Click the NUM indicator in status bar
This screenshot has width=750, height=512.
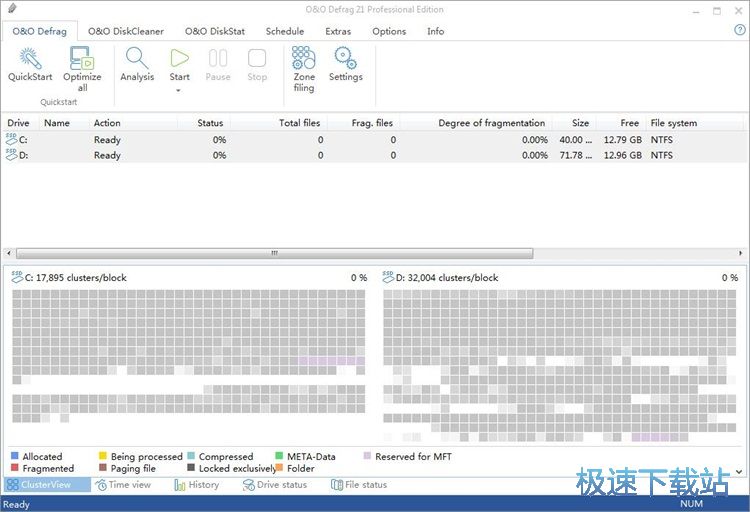(691, 504)
